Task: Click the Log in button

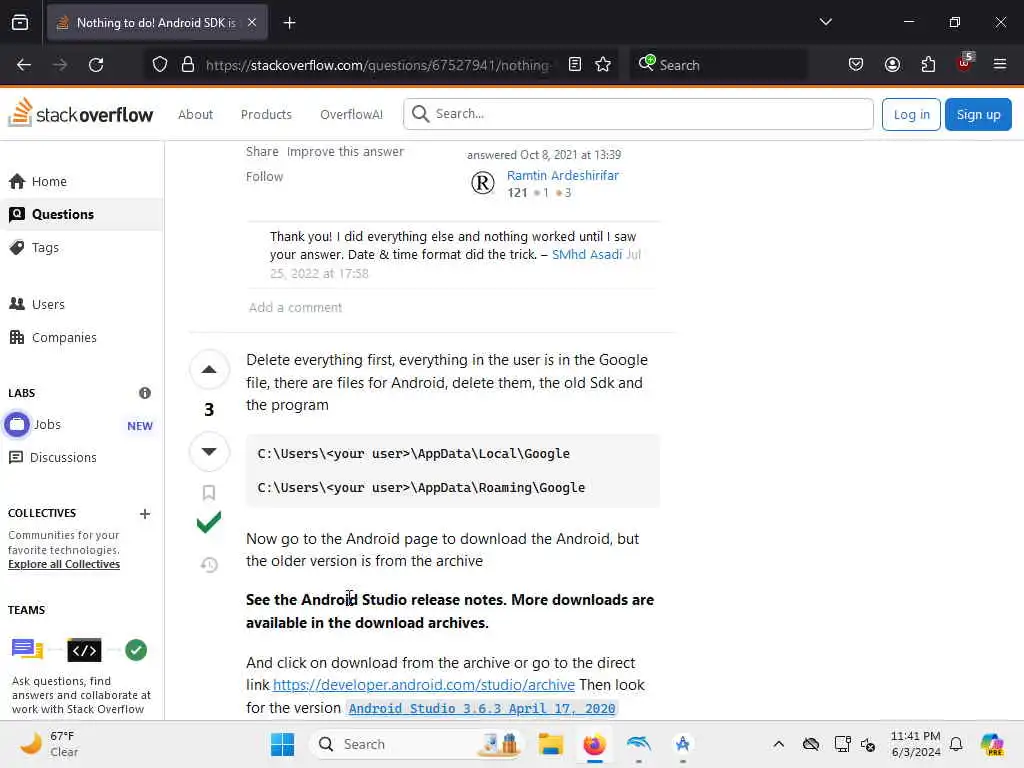Action: point(911,114)
